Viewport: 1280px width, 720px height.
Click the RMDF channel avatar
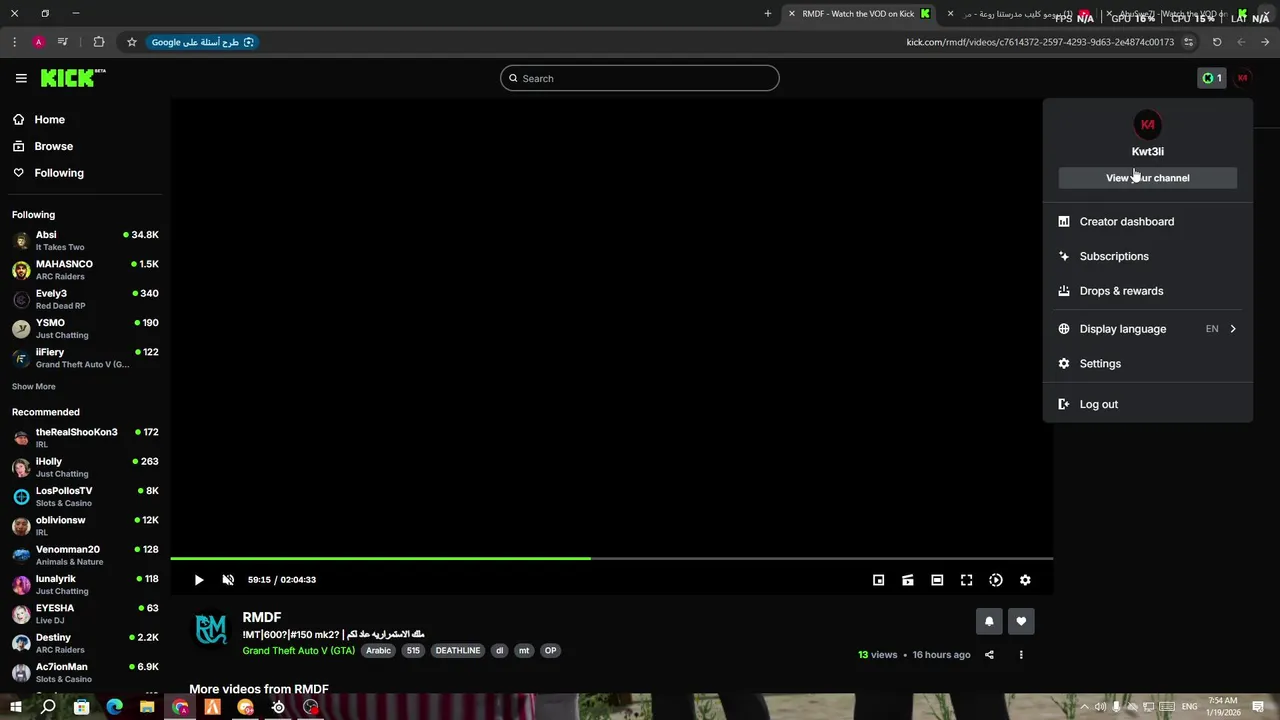click(x=211, y=629)
